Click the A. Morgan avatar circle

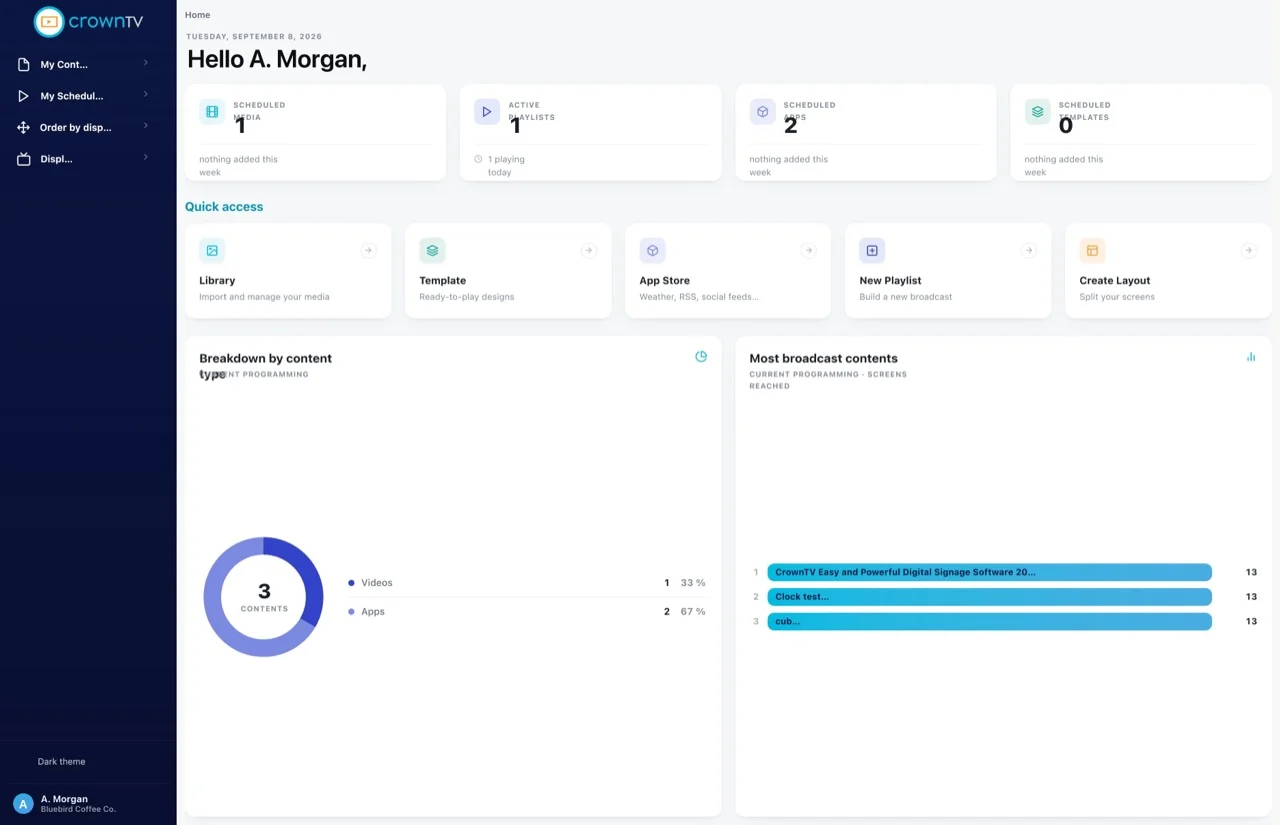pos(23,804)
